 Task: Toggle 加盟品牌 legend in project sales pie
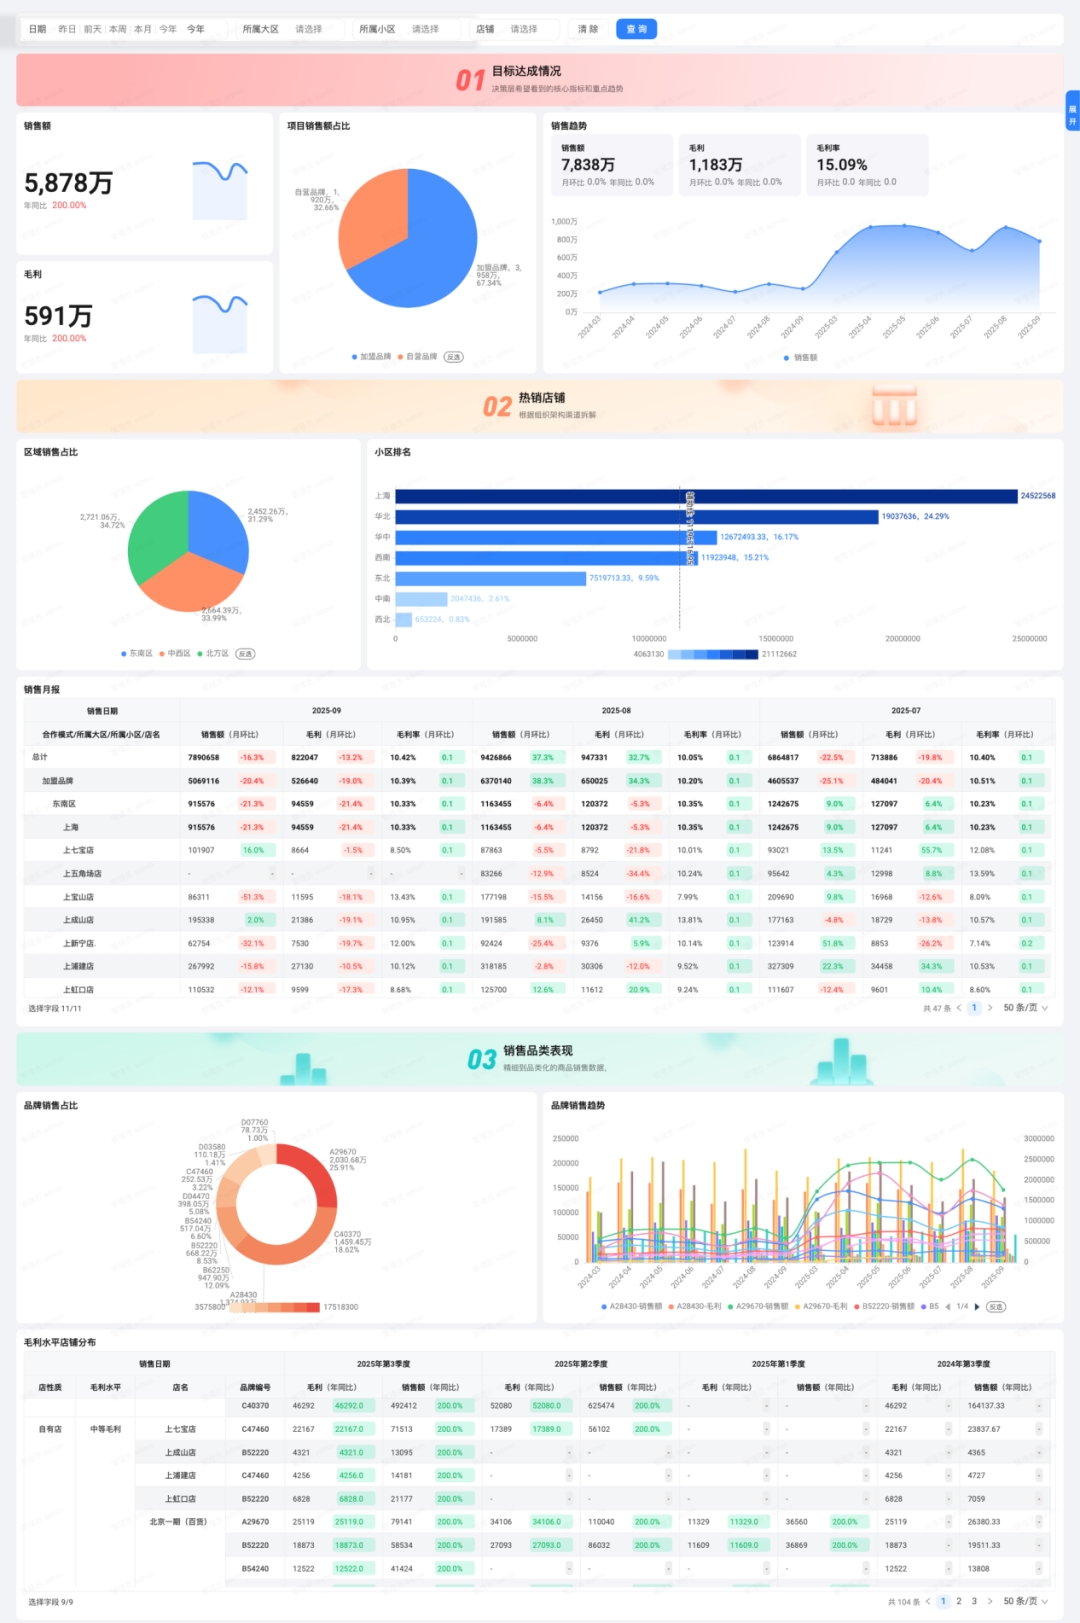[x=371, y=357]
